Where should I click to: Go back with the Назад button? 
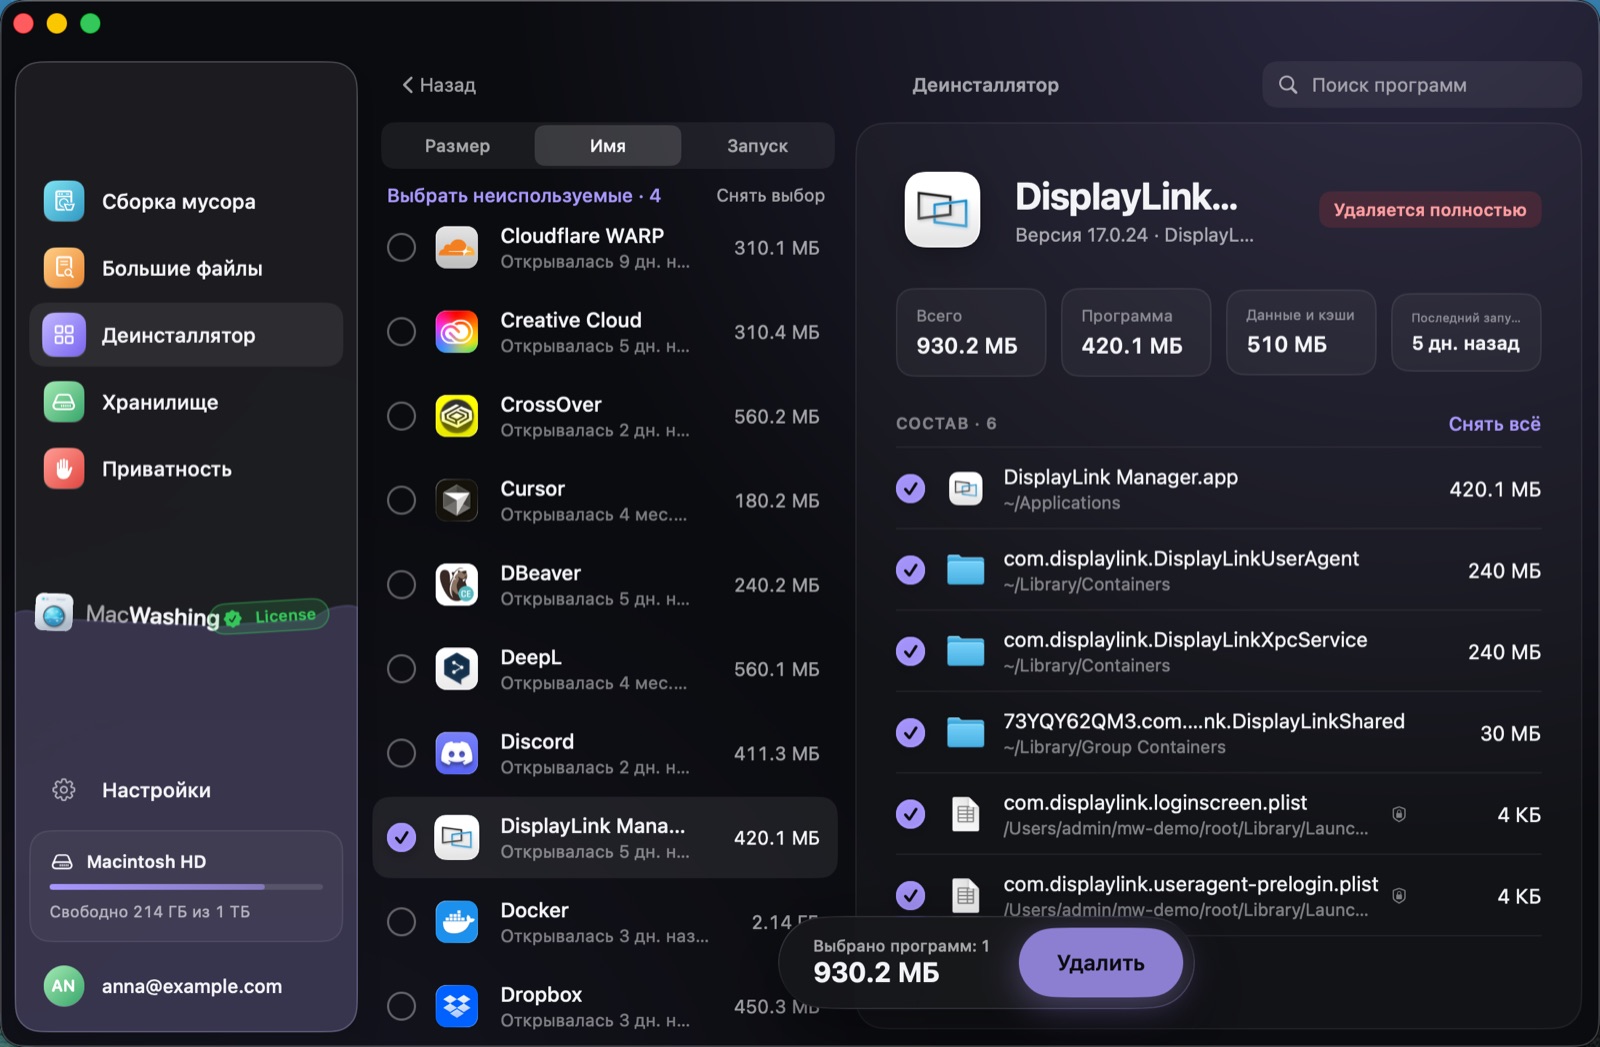pos(439,85)
